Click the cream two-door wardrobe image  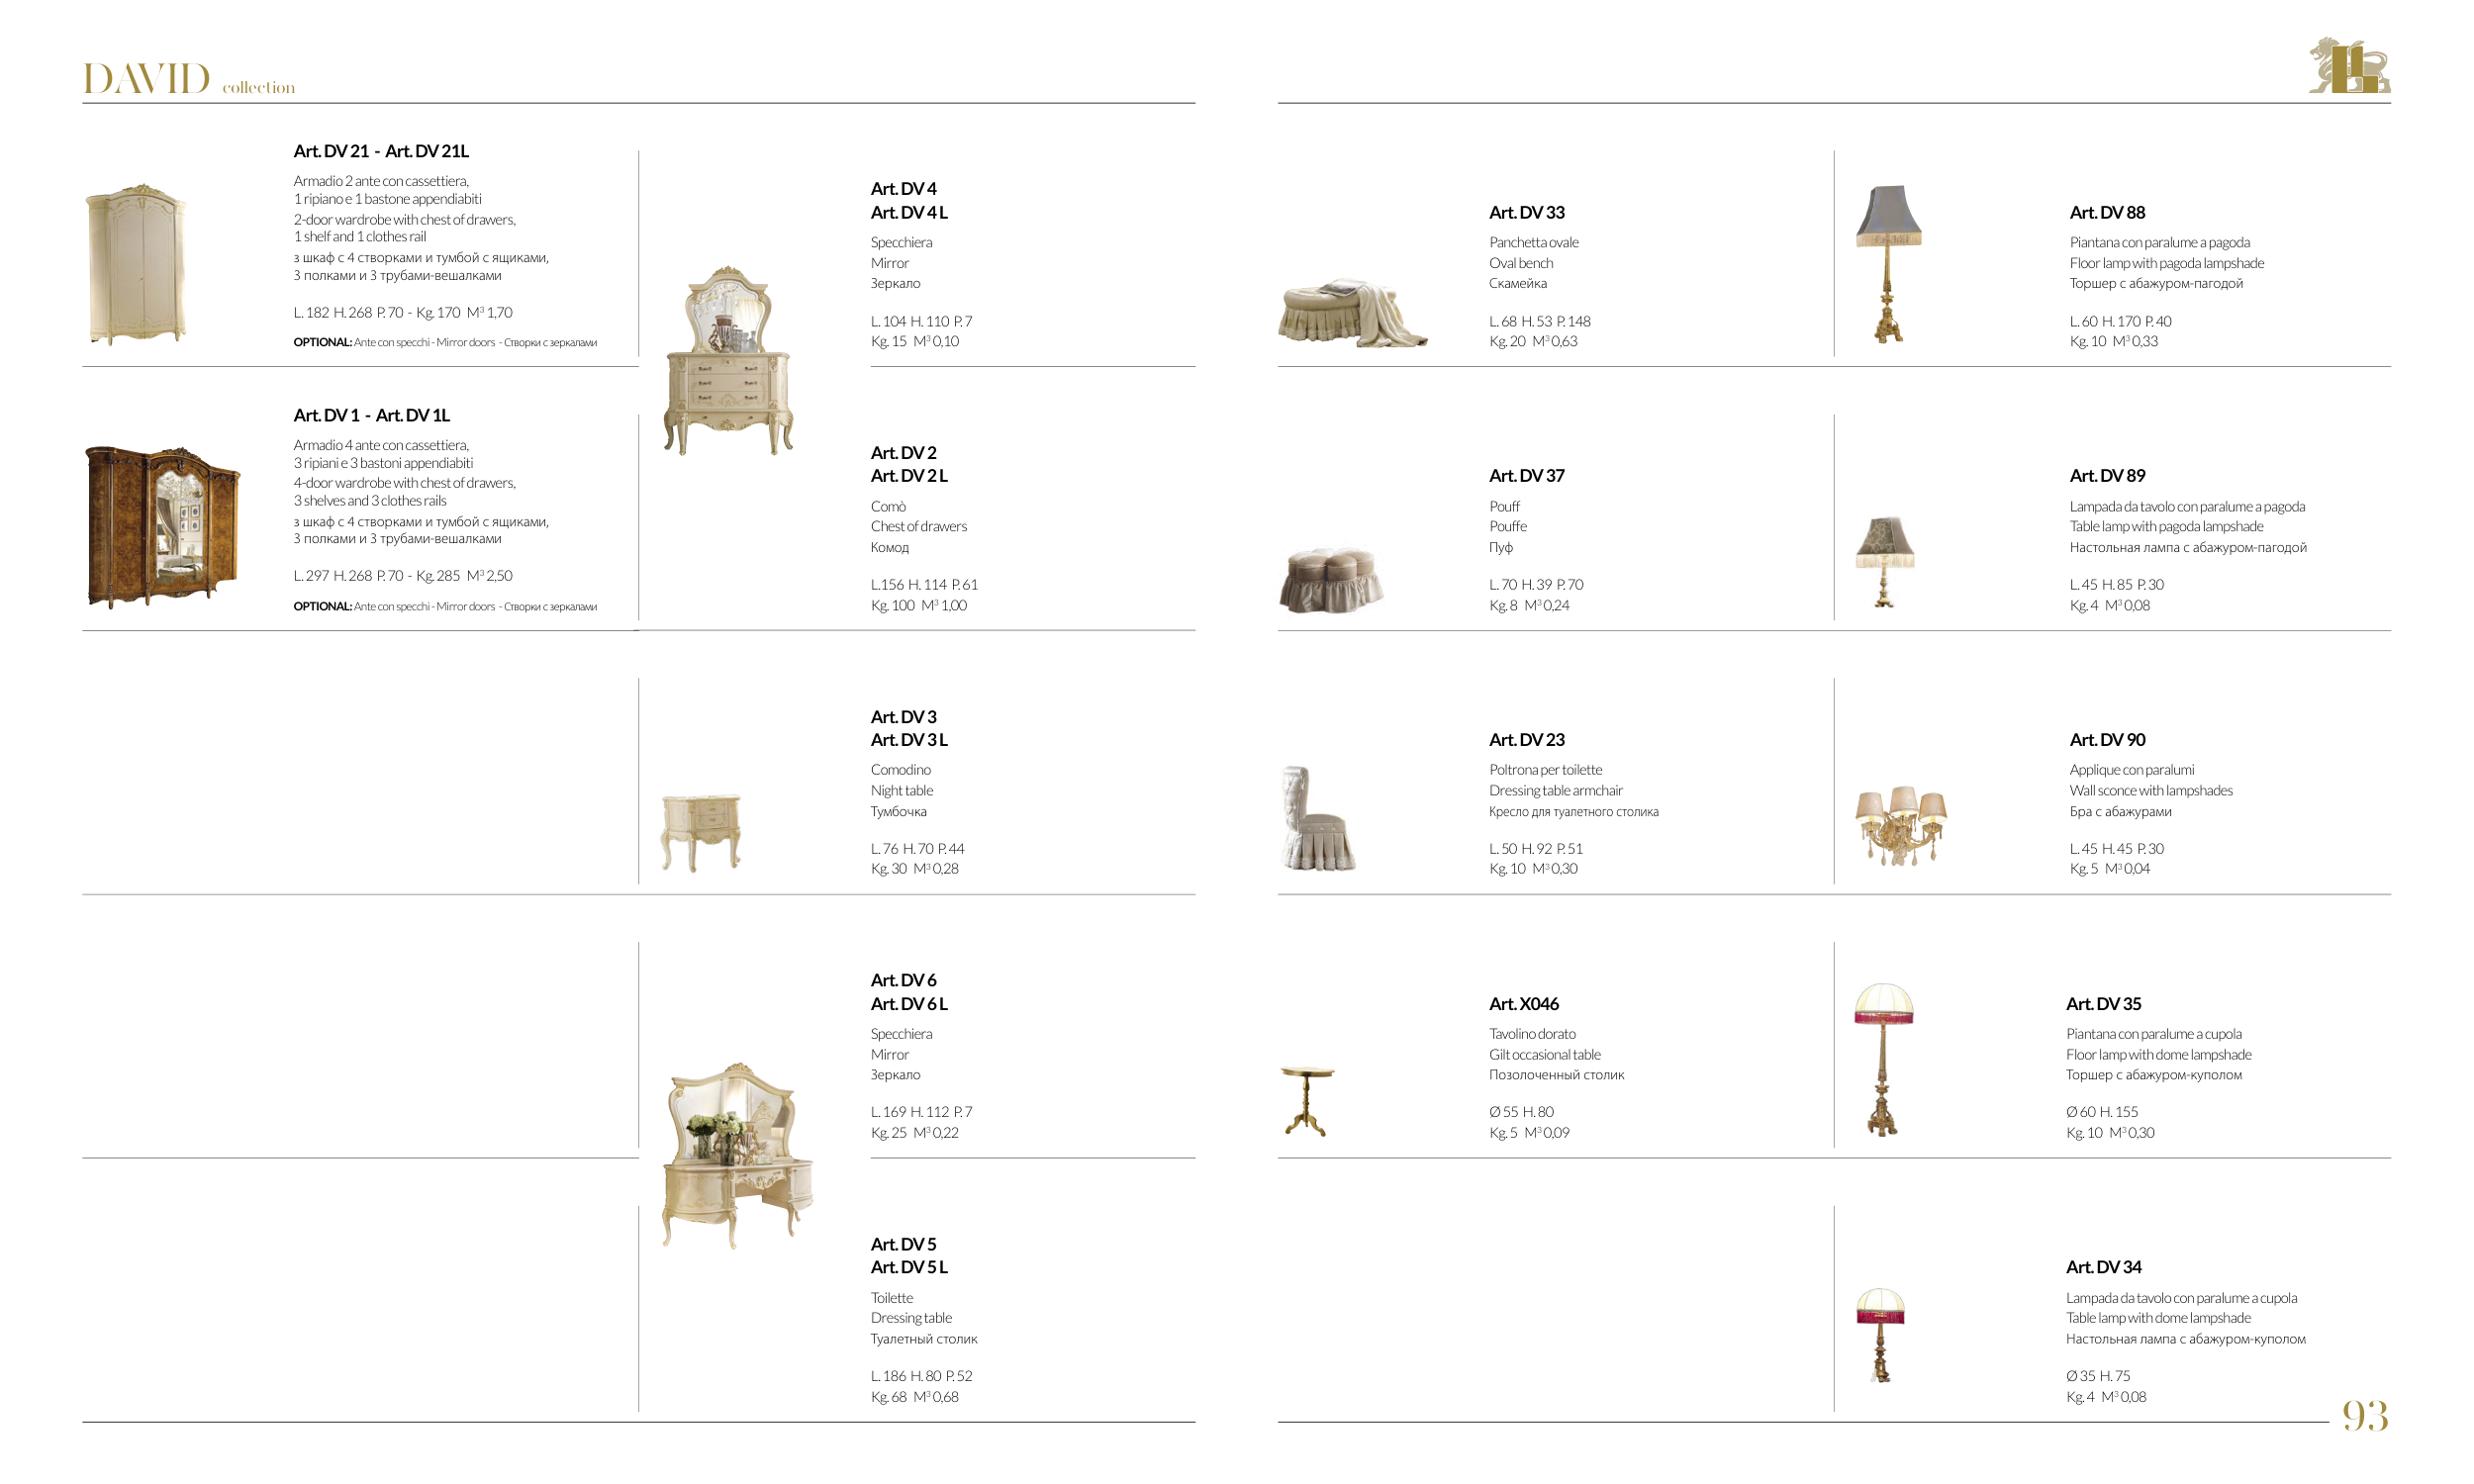tap(137, 264)
